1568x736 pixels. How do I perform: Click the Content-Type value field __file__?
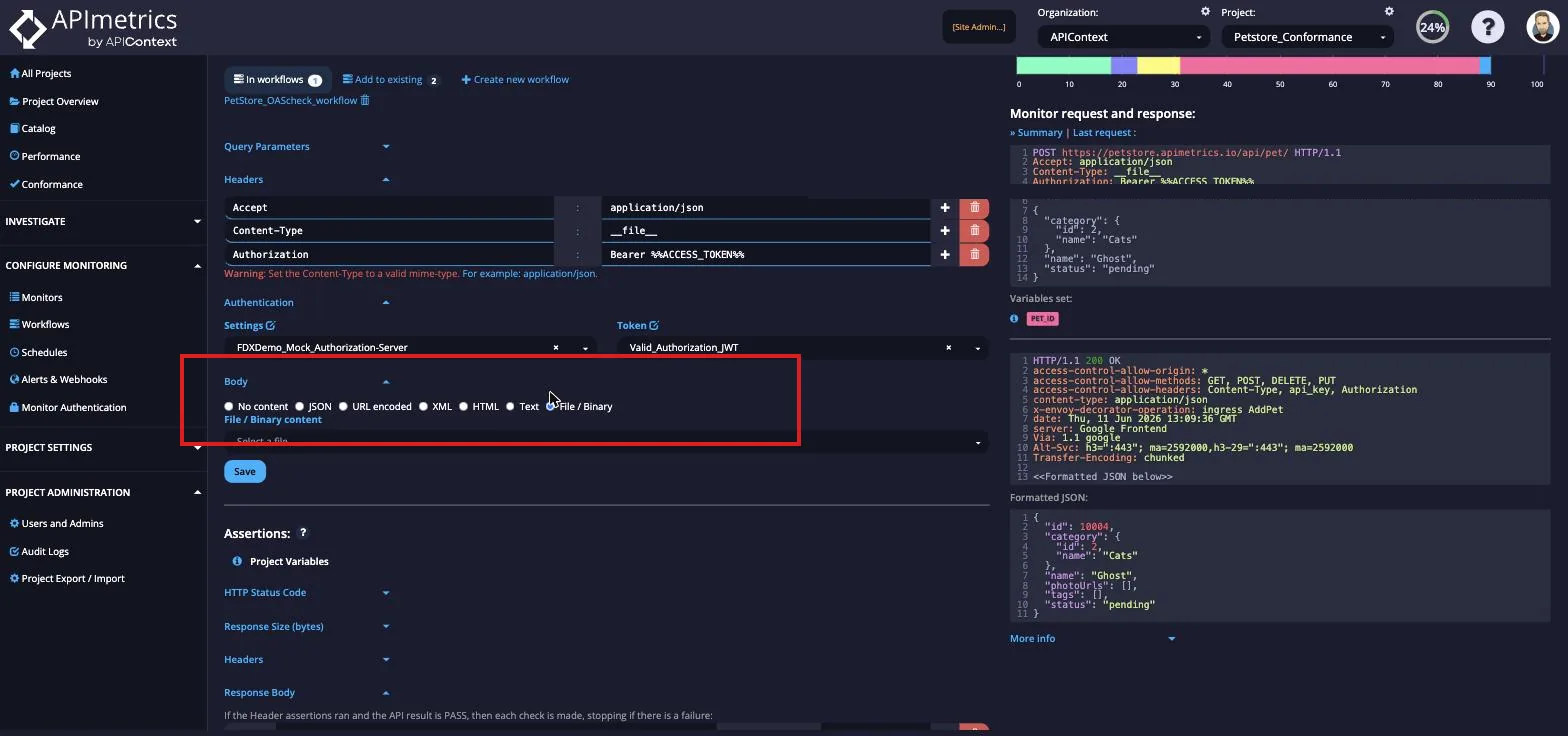click(x=766, y=231)
